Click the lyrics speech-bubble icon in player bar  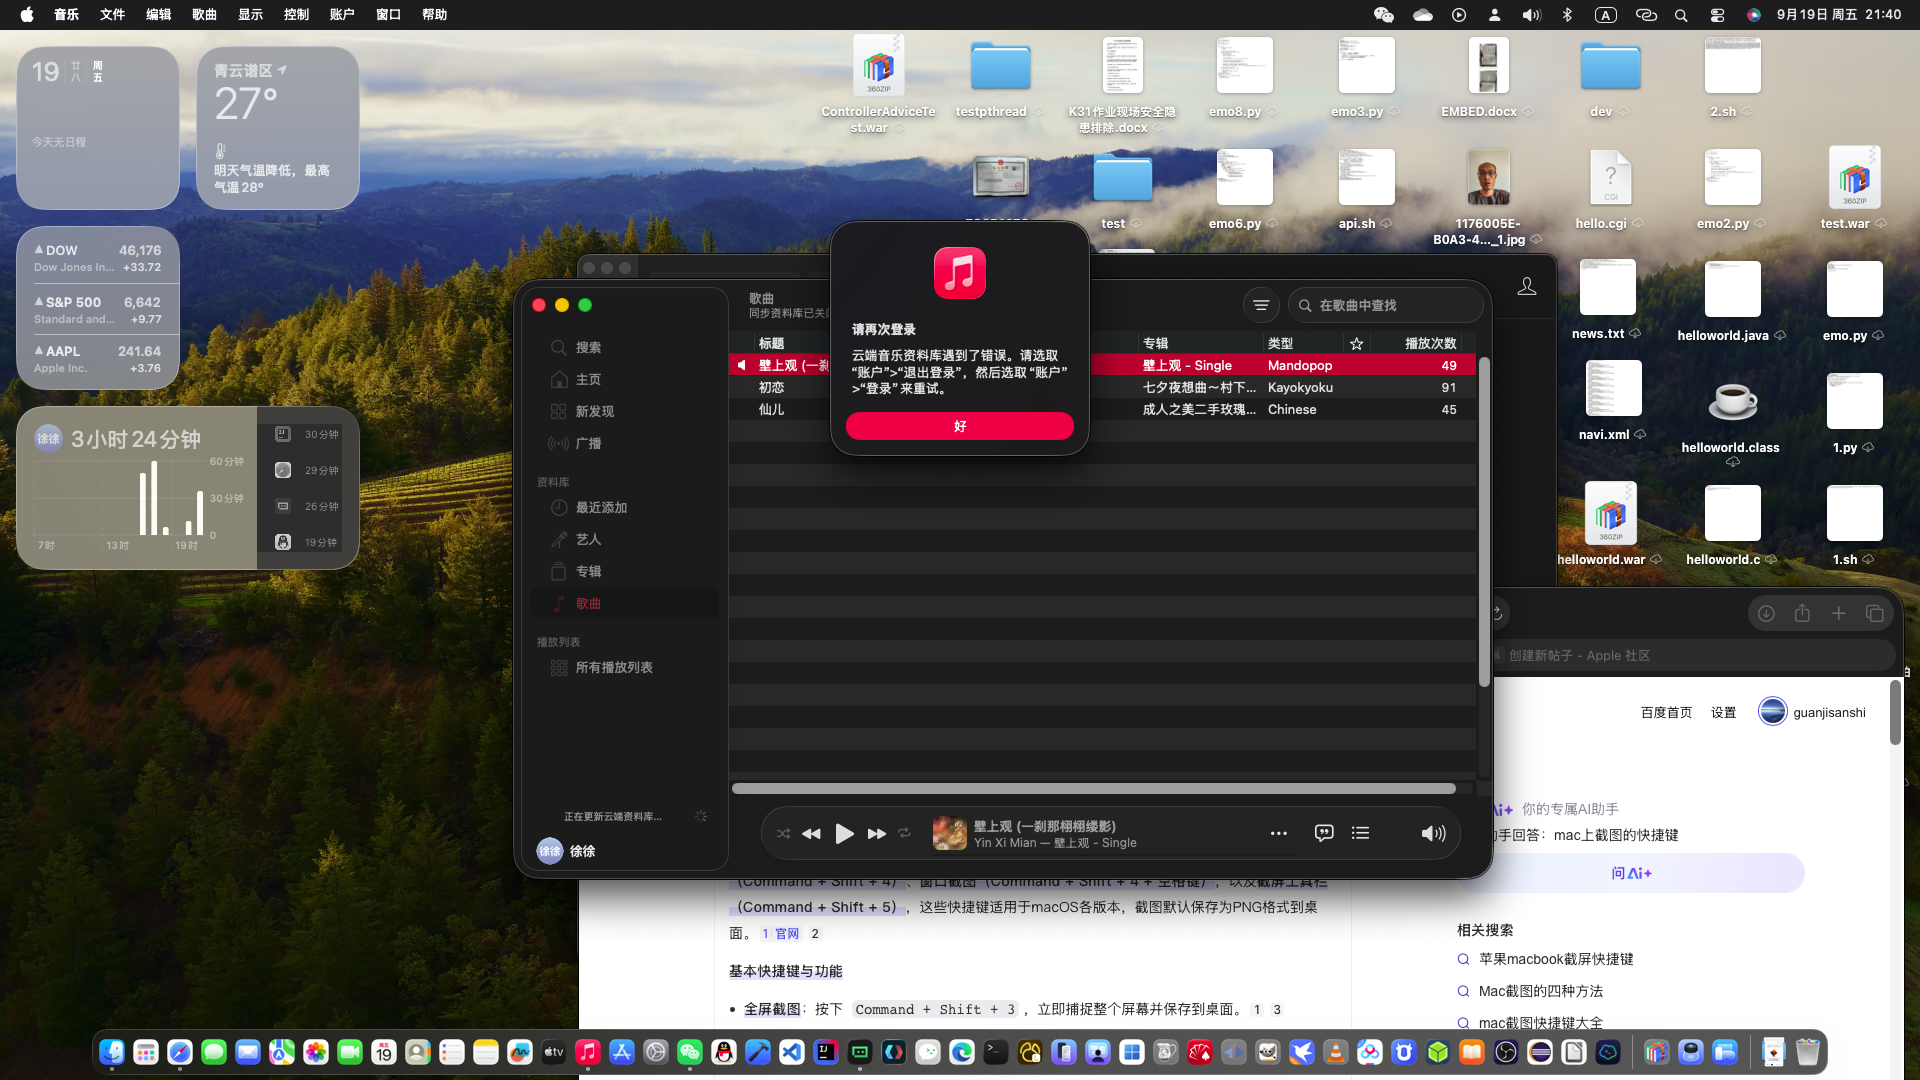(x=1324, y=833)
